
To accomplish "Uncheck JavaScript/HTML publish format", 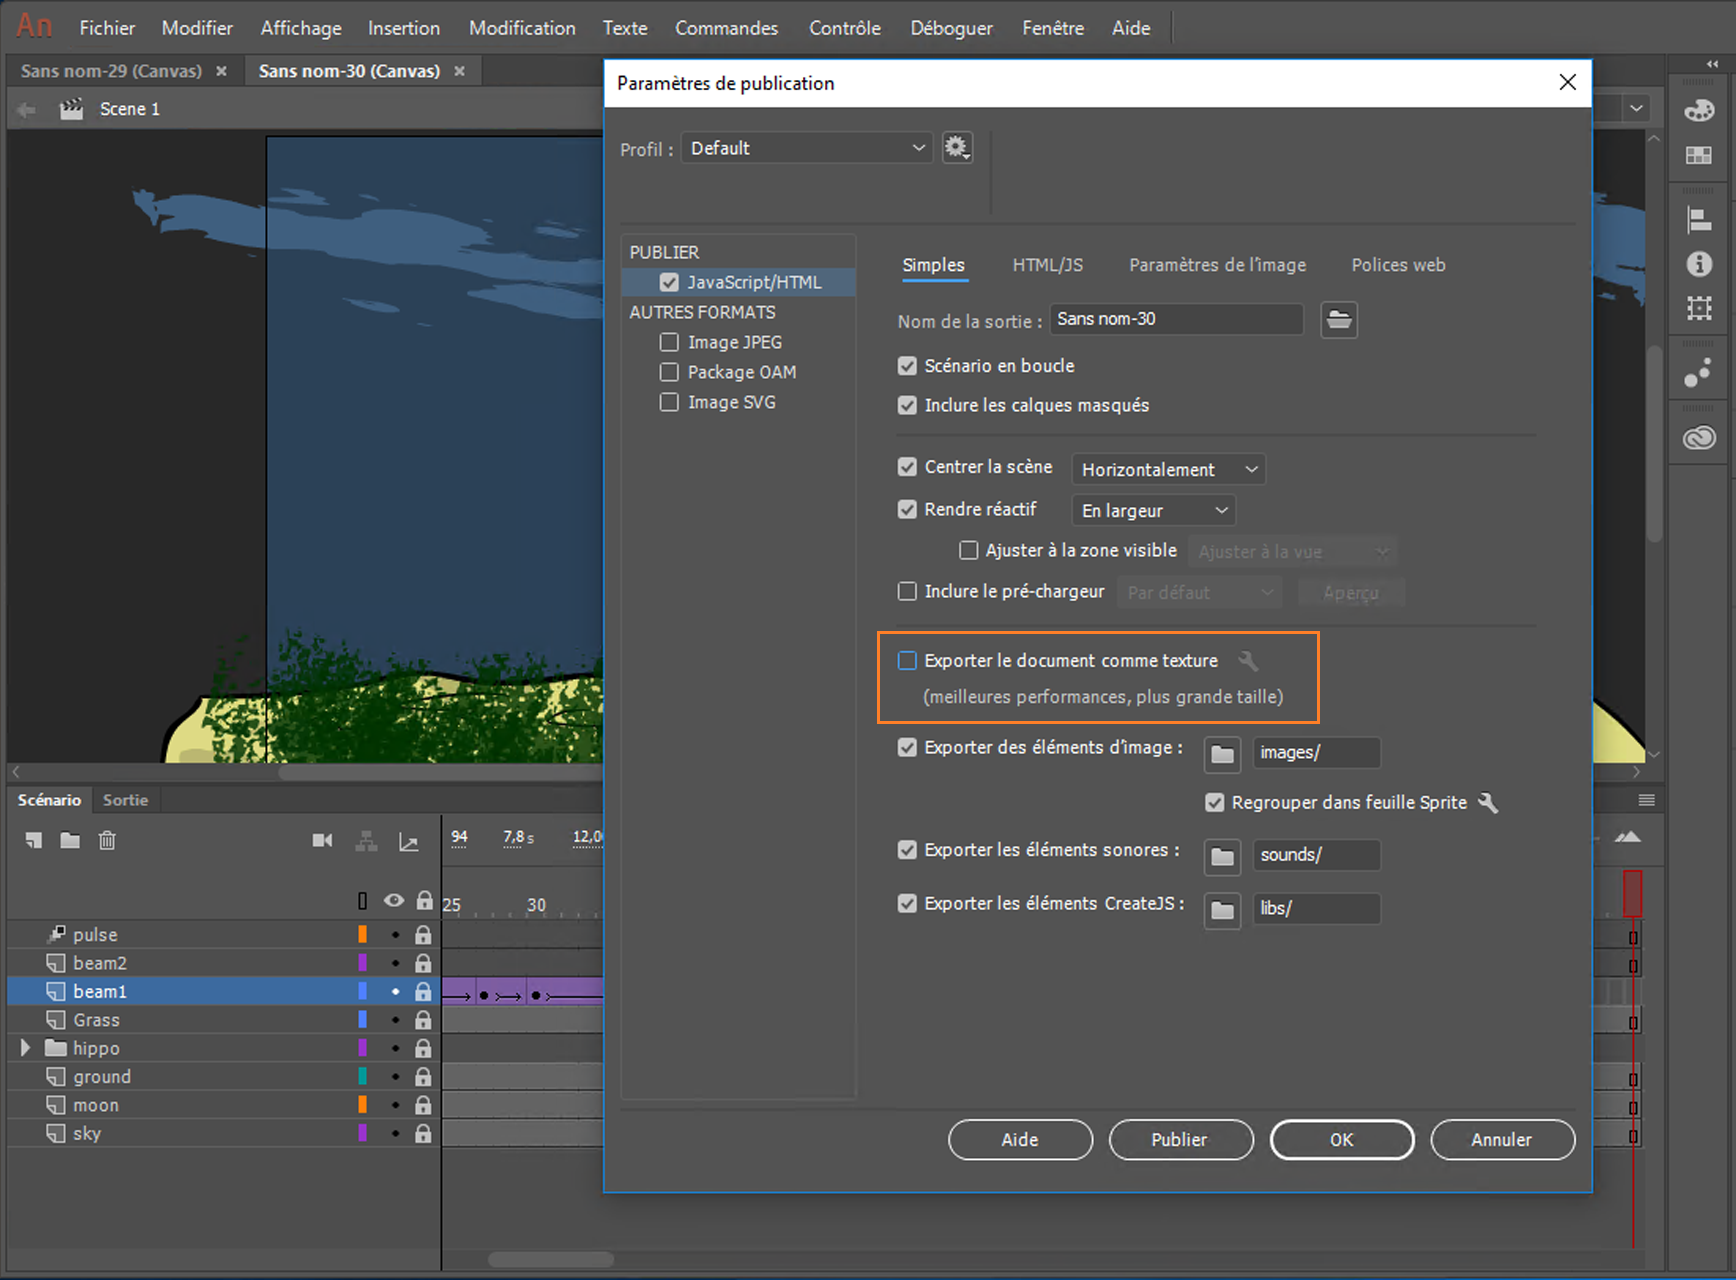I will tap(669, 283).
